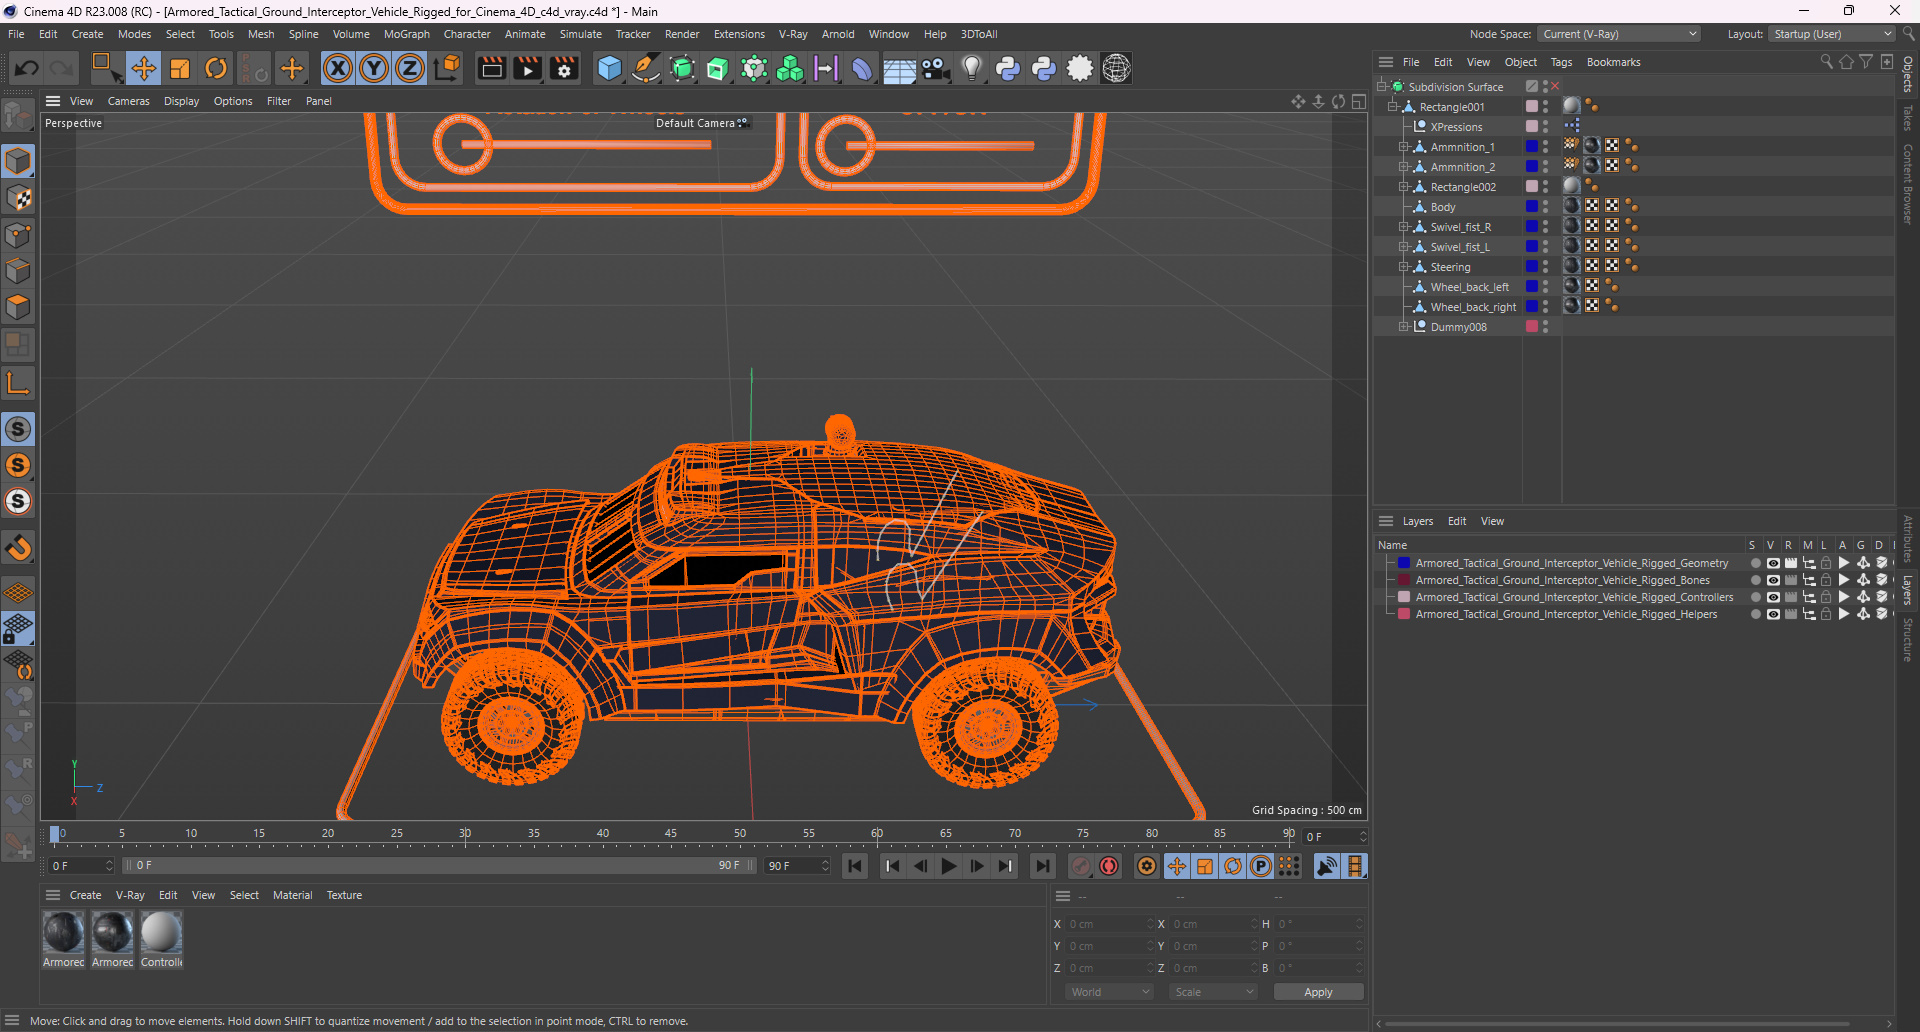
Task: Select the Scale tool
Action: point(180,68)
